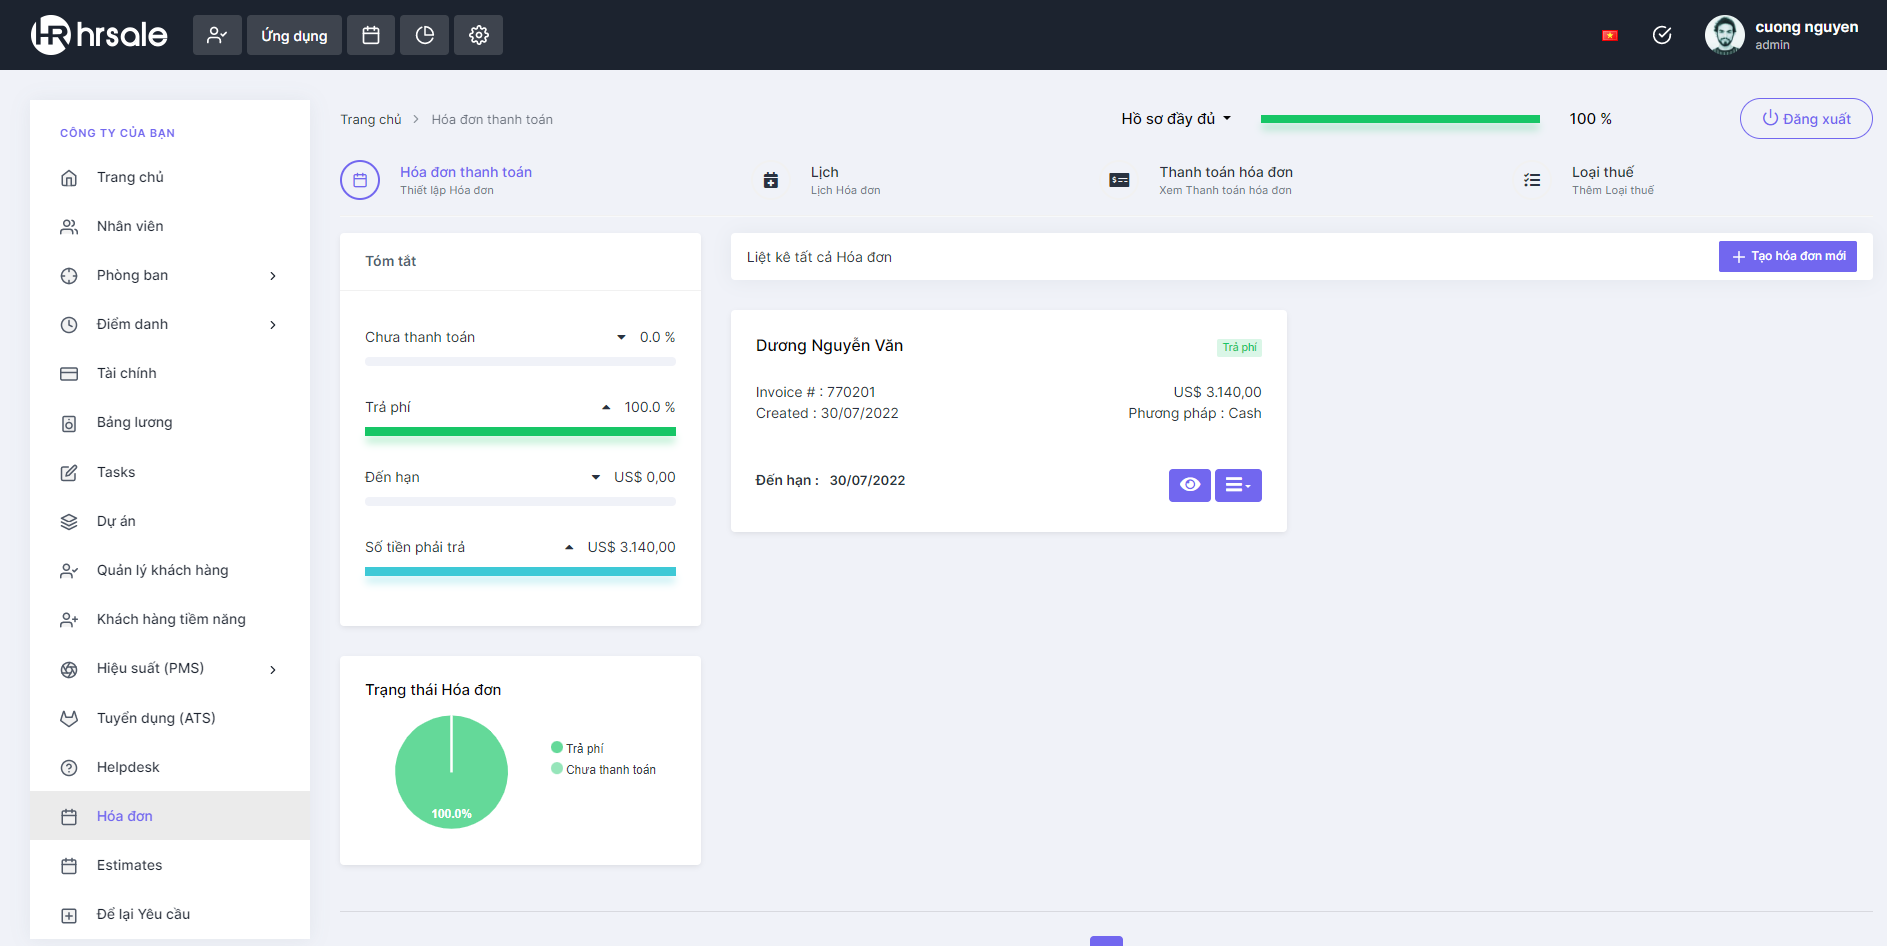
Task: Open Khách hàng tiềm năng in sidebar
Action: tap(170, 619)
